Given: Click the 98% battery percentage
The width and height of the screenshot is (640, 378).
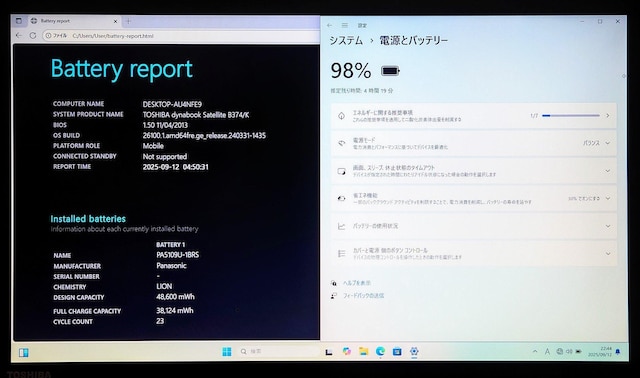Looking at the screenshot, I should coord(351,71).
